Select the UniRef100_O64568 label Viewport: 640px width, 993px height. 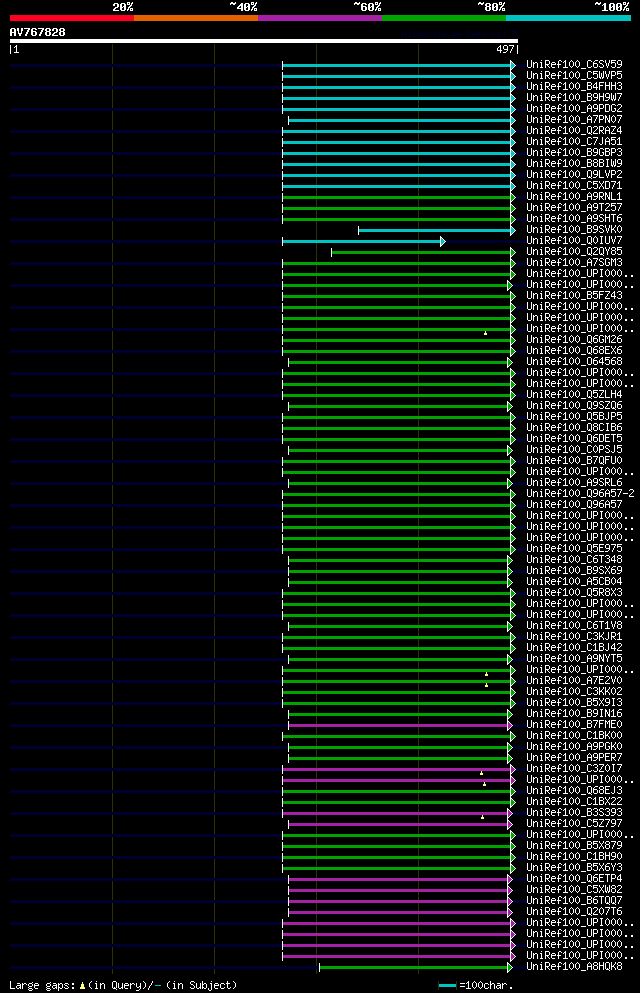point(574,362)
